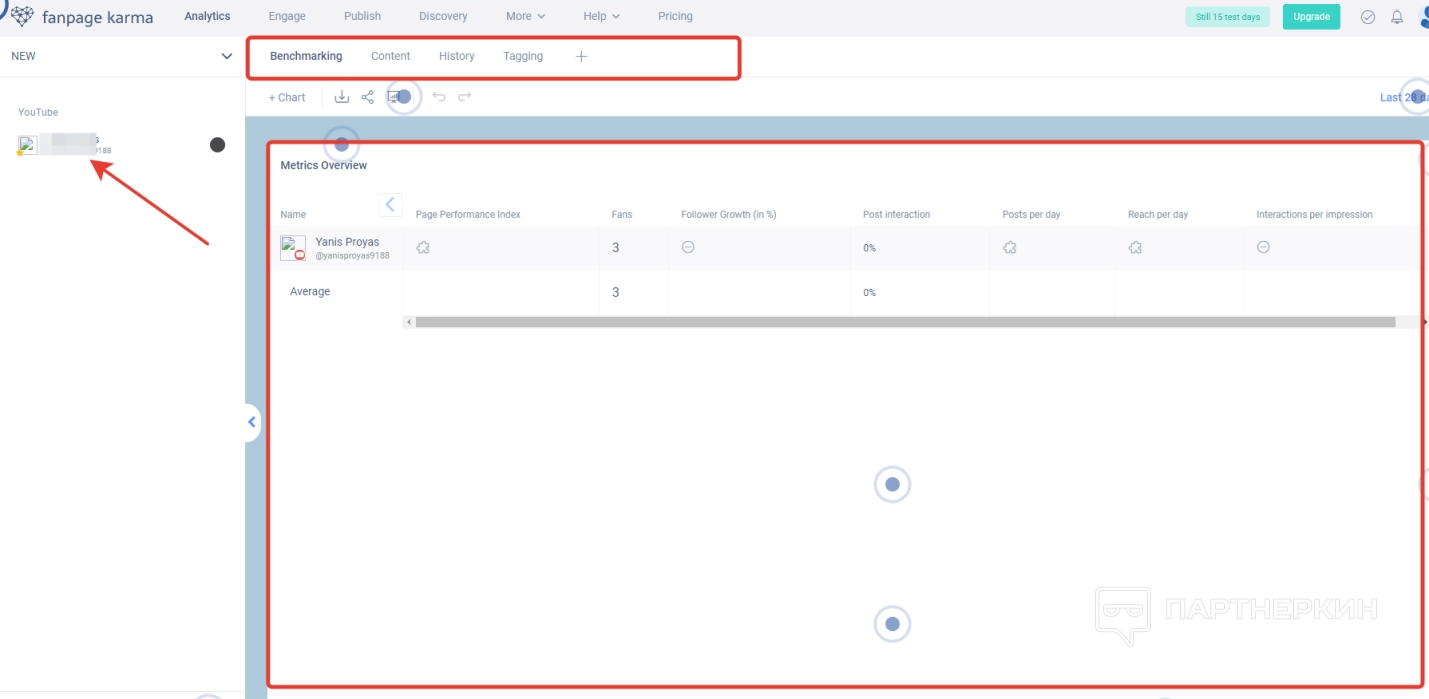1429x699 pixels.
Task: Click the undo arrow icon
Action: pyautogui.click(x=439, y=97)
